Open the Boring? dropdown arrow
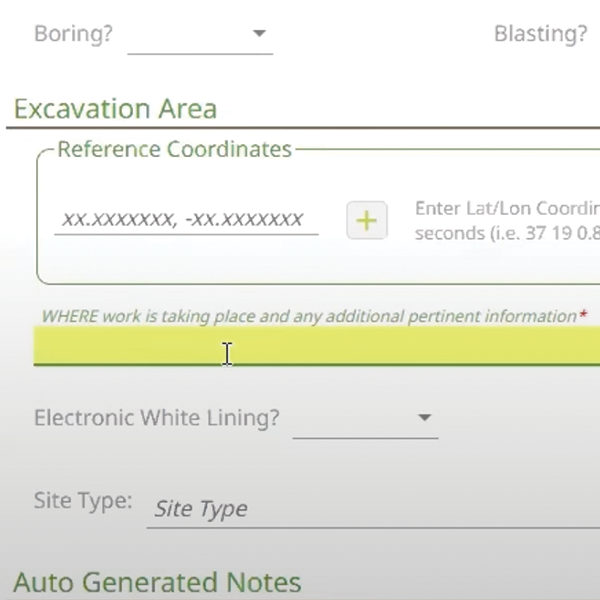The width and height of the screenshot is (600, 600). tap(260, 34)
